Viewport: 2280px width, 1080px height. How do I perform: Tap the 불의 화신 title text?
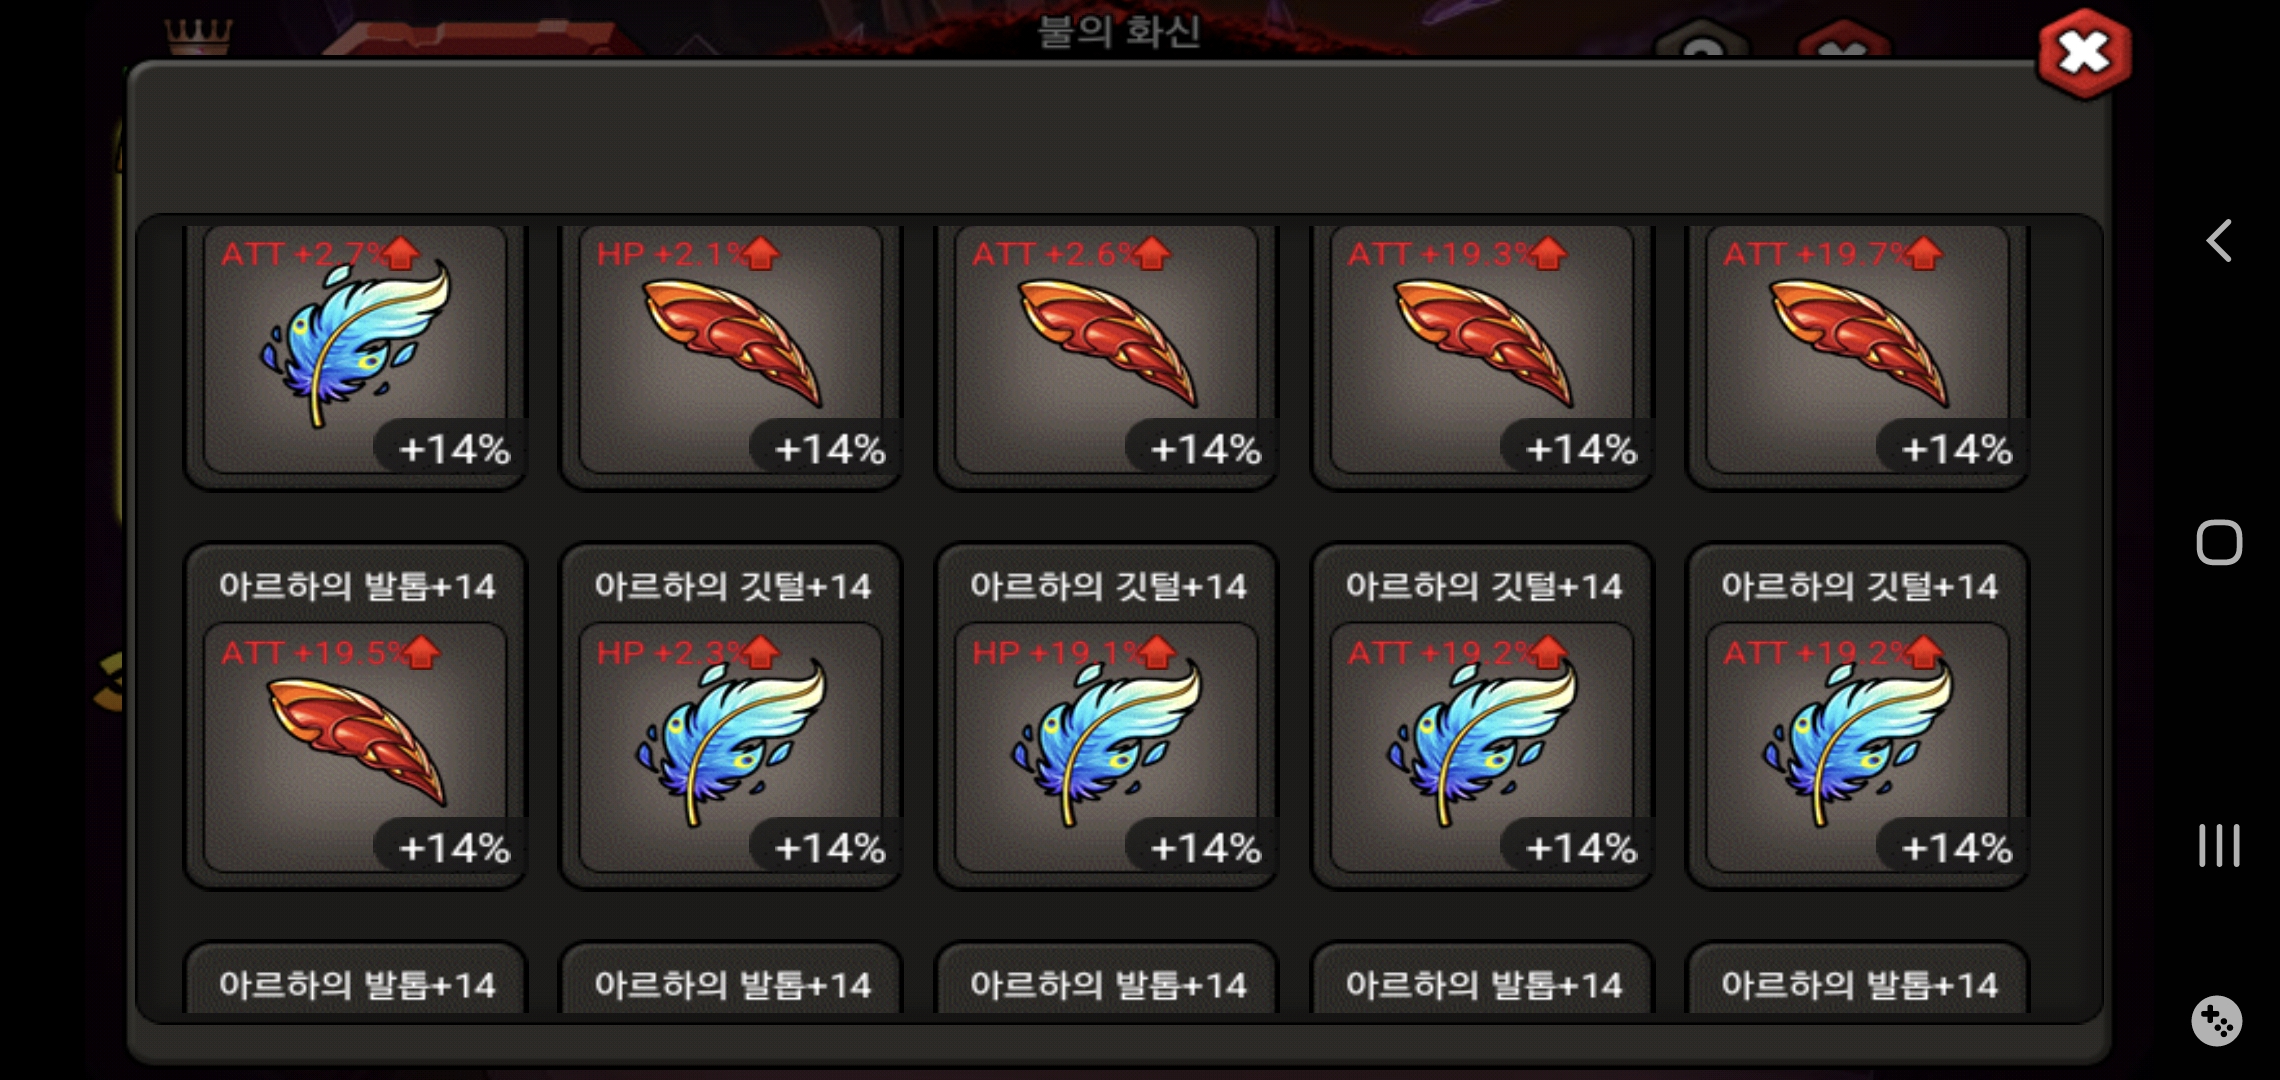click(x=1119, y=31)
